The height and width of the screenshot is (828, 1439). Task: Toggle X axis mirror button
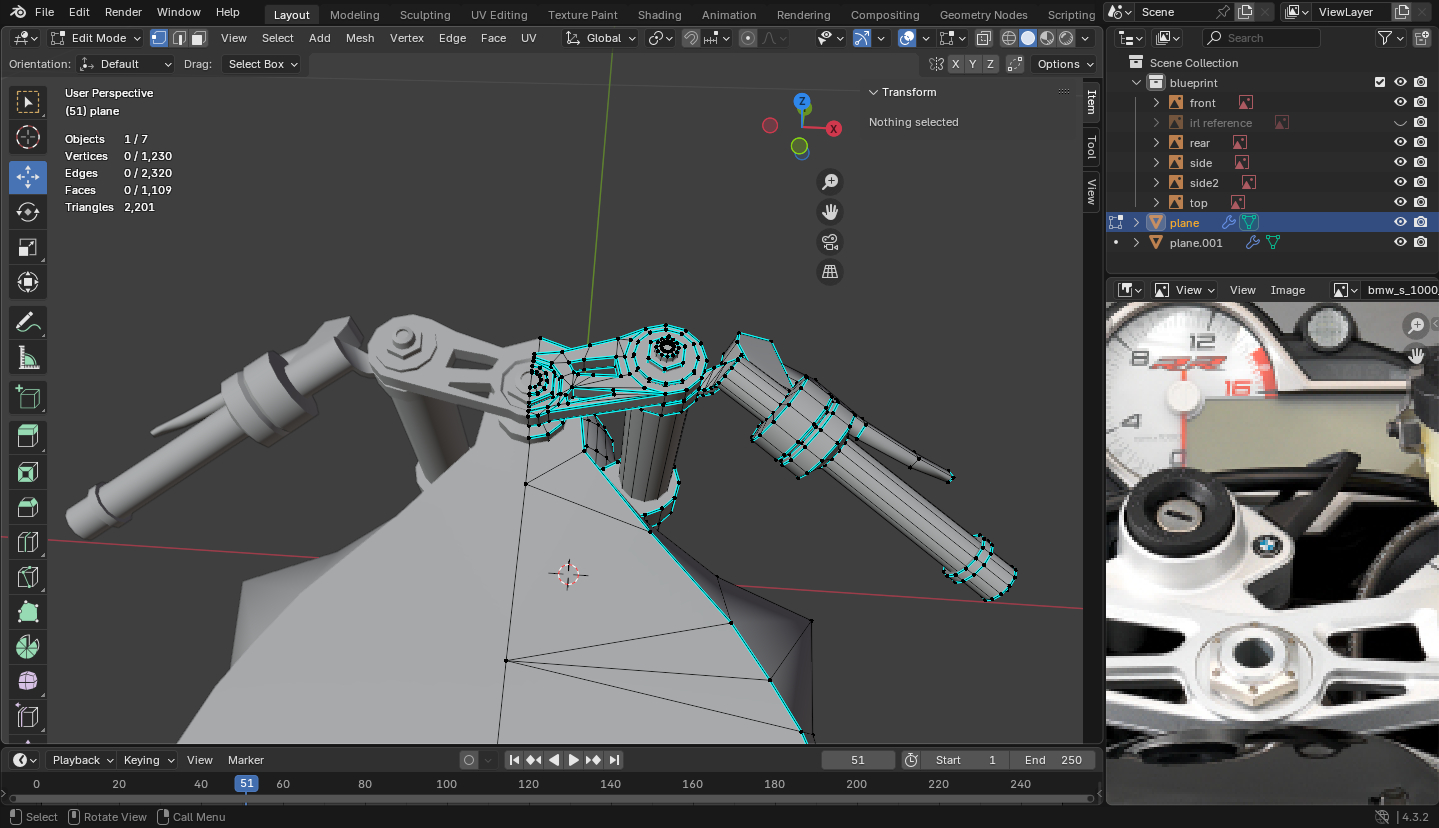click(x=956, y=64)
